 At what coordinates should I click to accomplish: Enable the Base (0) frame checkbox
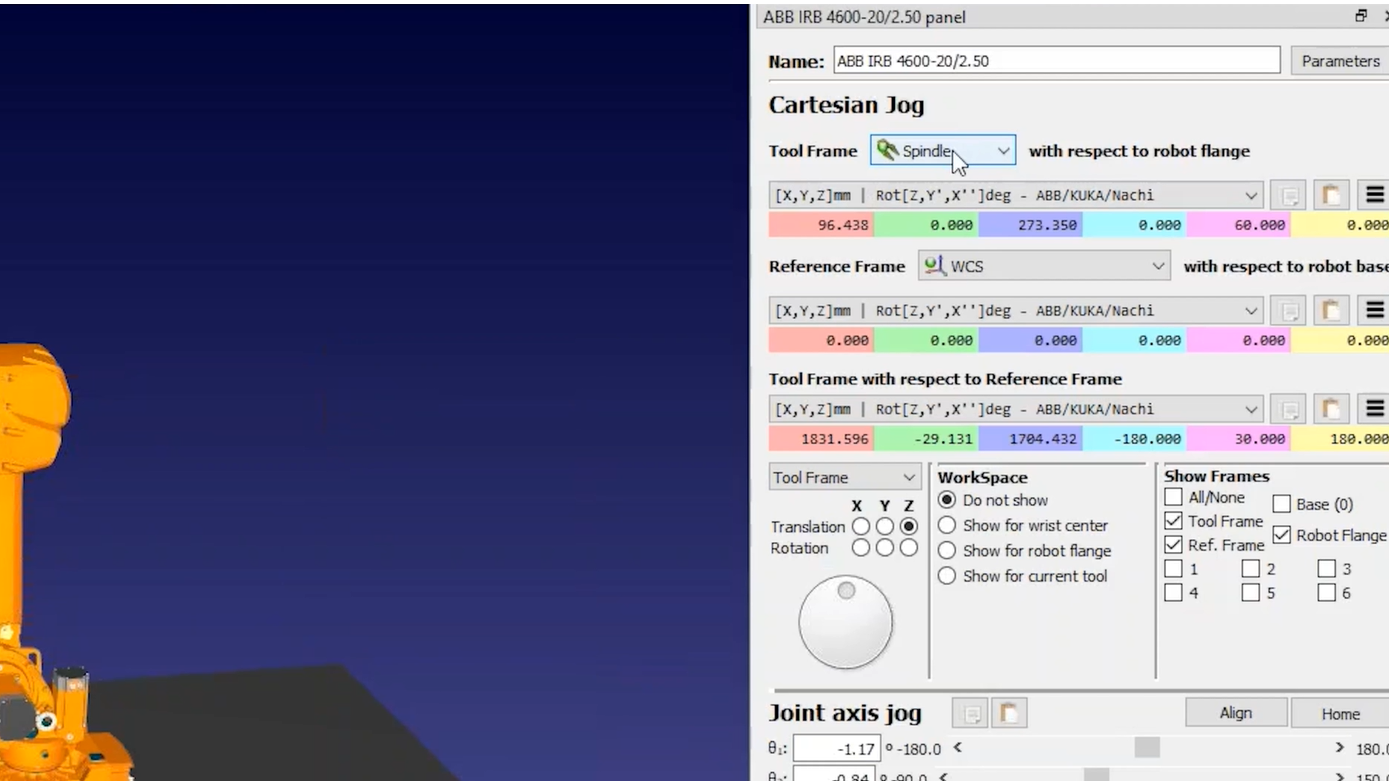(1281, 504)
